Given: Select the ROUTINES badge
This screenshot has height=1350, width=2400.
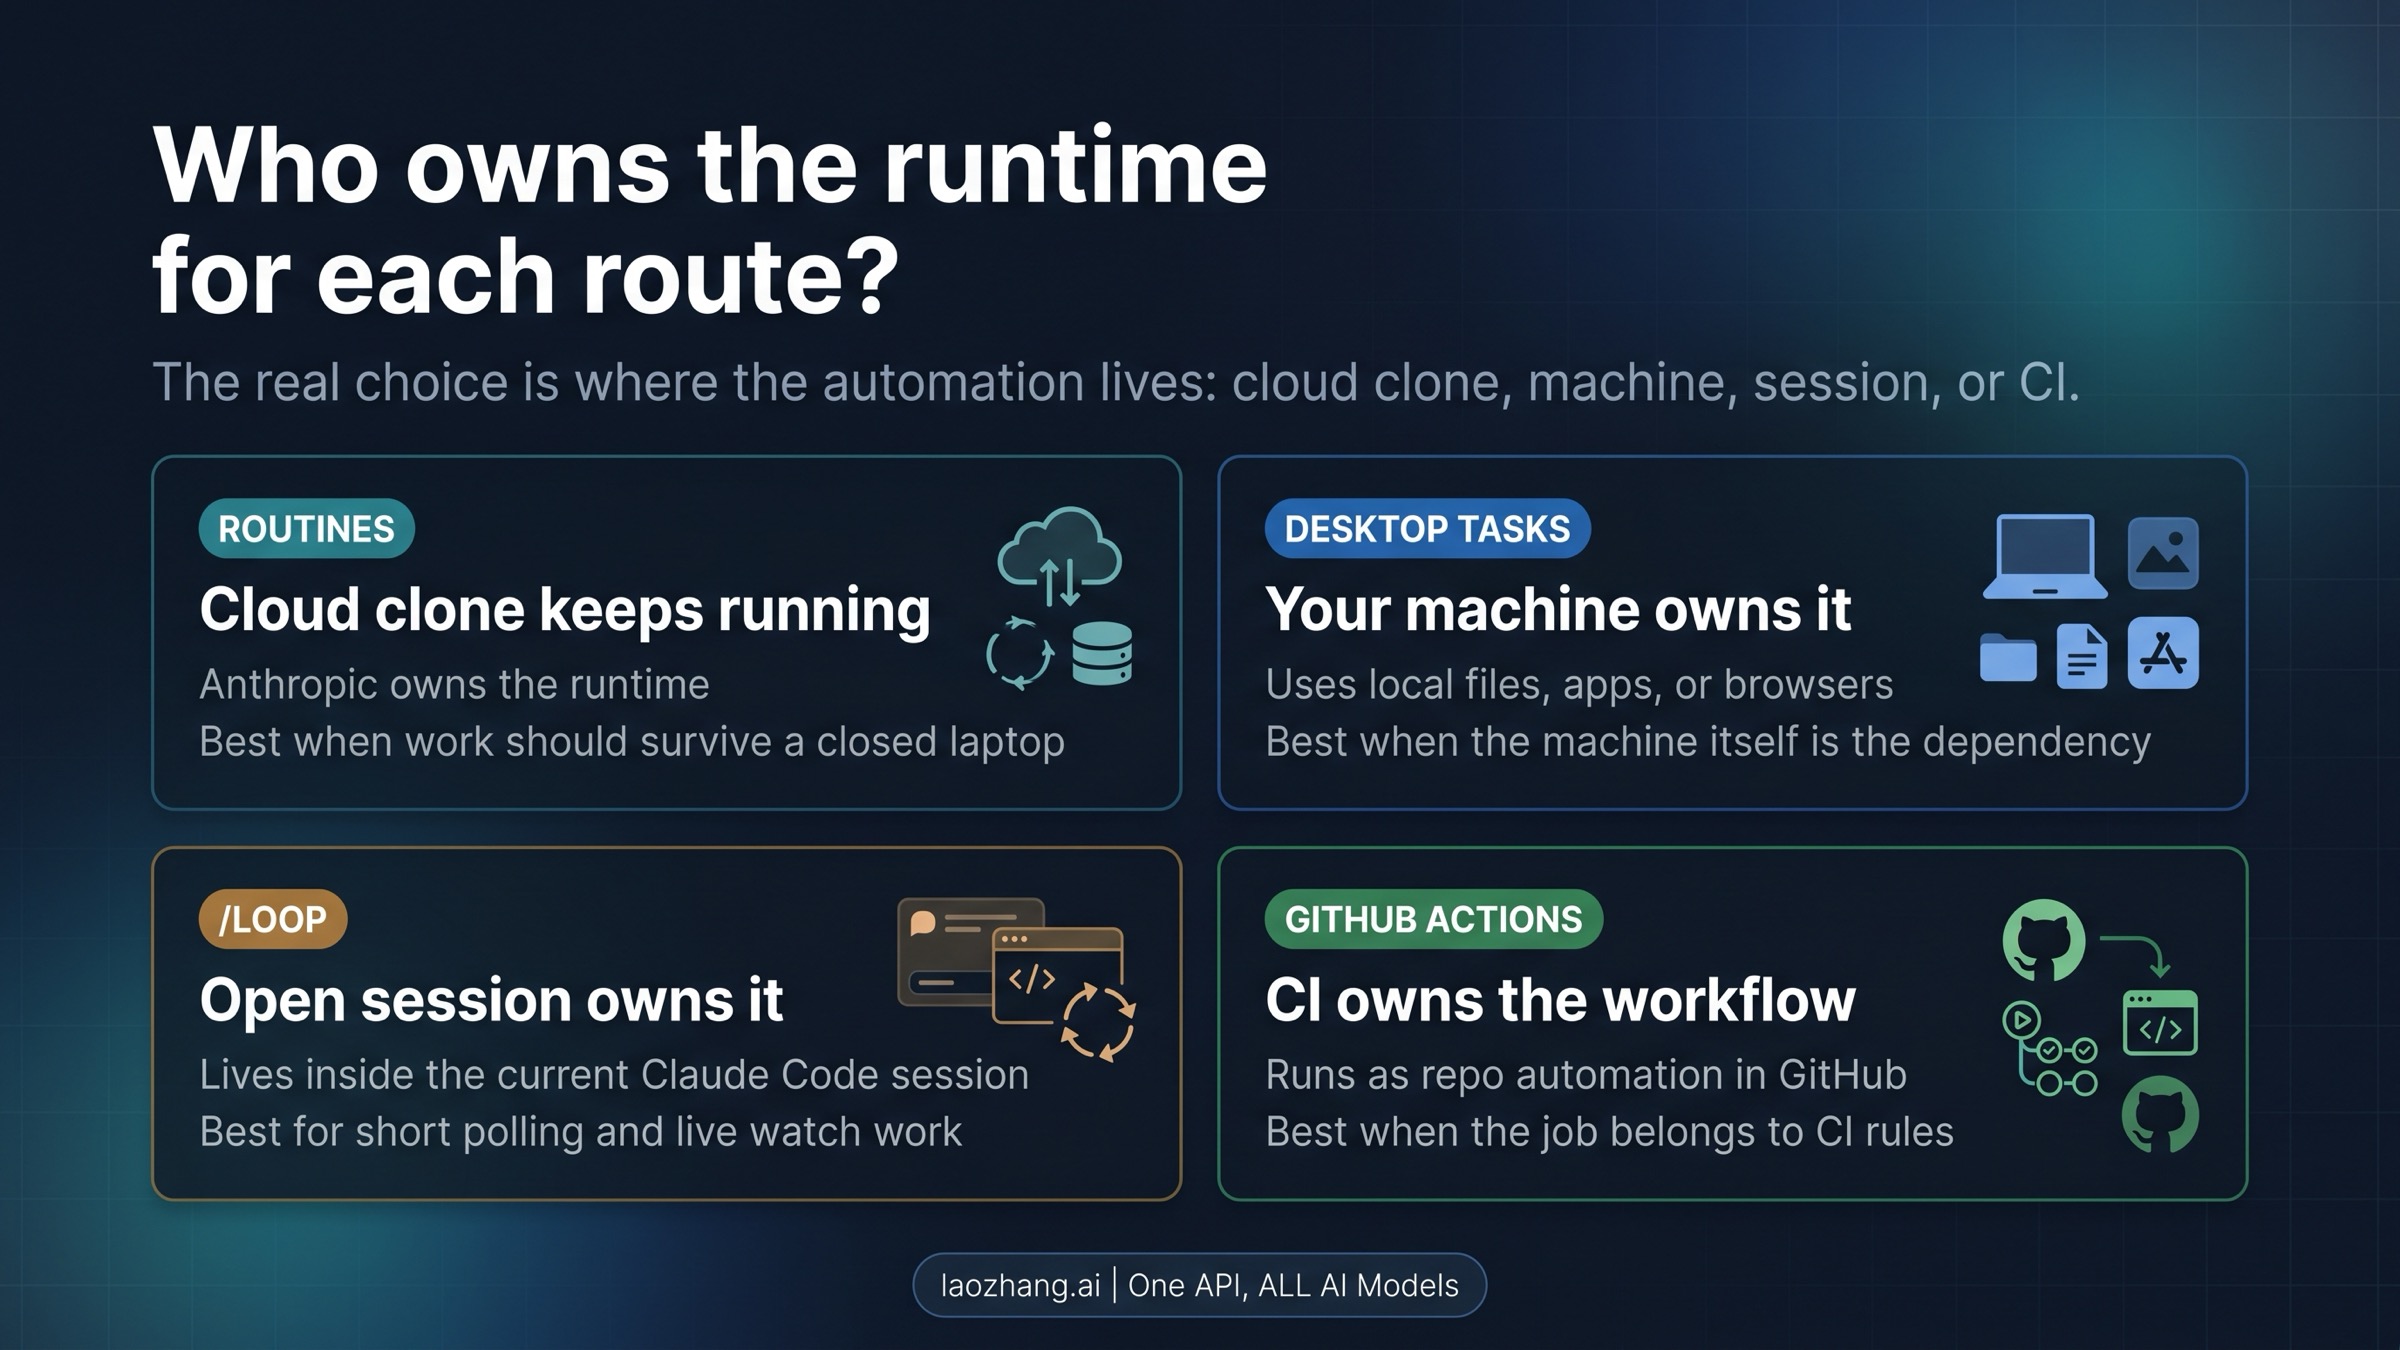Looking at the screenshot, I should click(x=304, y=529).
